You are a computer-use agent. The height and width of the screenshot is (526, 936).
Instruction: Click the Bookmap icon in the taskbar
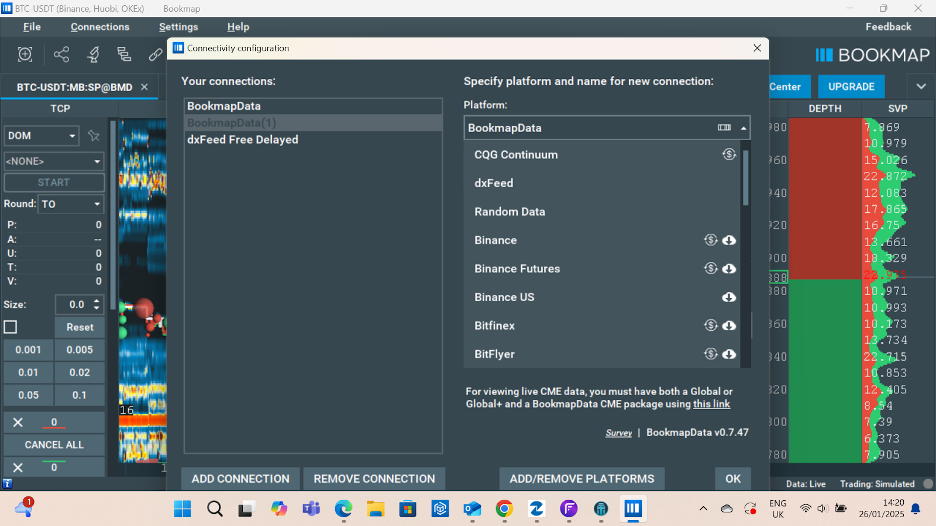point(633,509)
